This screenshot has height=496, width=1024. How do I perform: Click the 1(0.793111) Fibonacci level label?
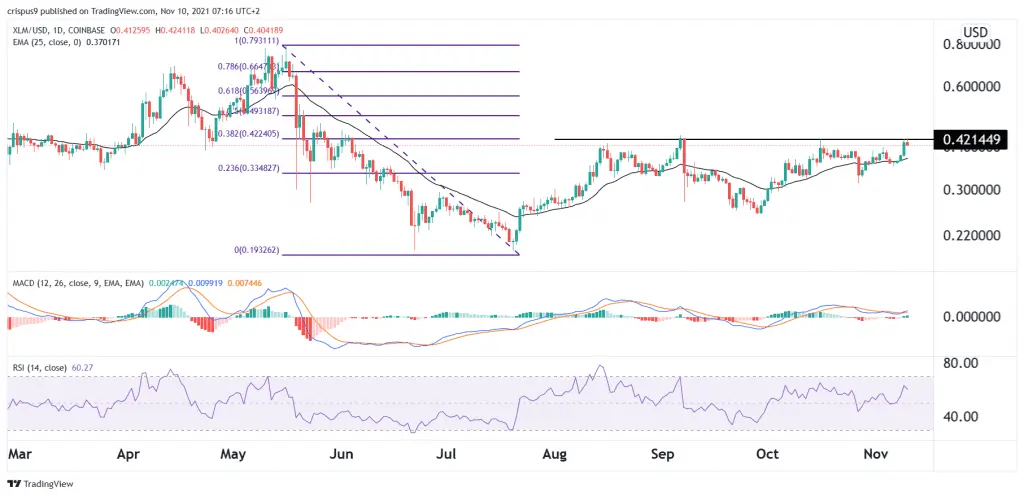pos(255,40)
